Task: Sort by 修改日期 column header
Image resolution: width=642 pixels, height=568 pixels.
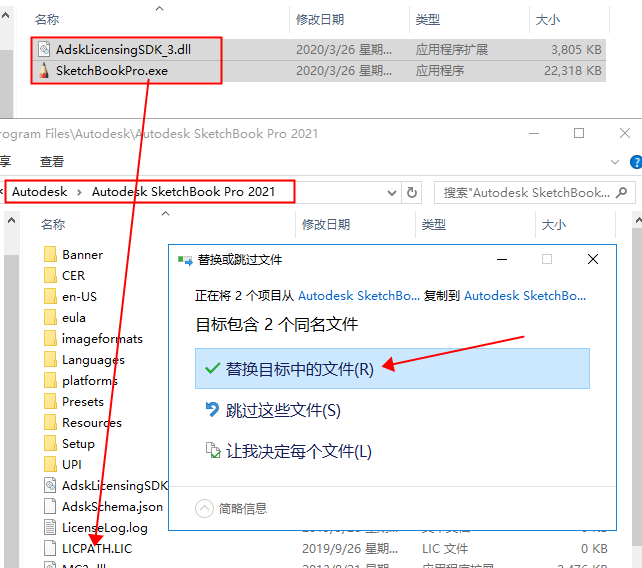Action: pos(322,225)
